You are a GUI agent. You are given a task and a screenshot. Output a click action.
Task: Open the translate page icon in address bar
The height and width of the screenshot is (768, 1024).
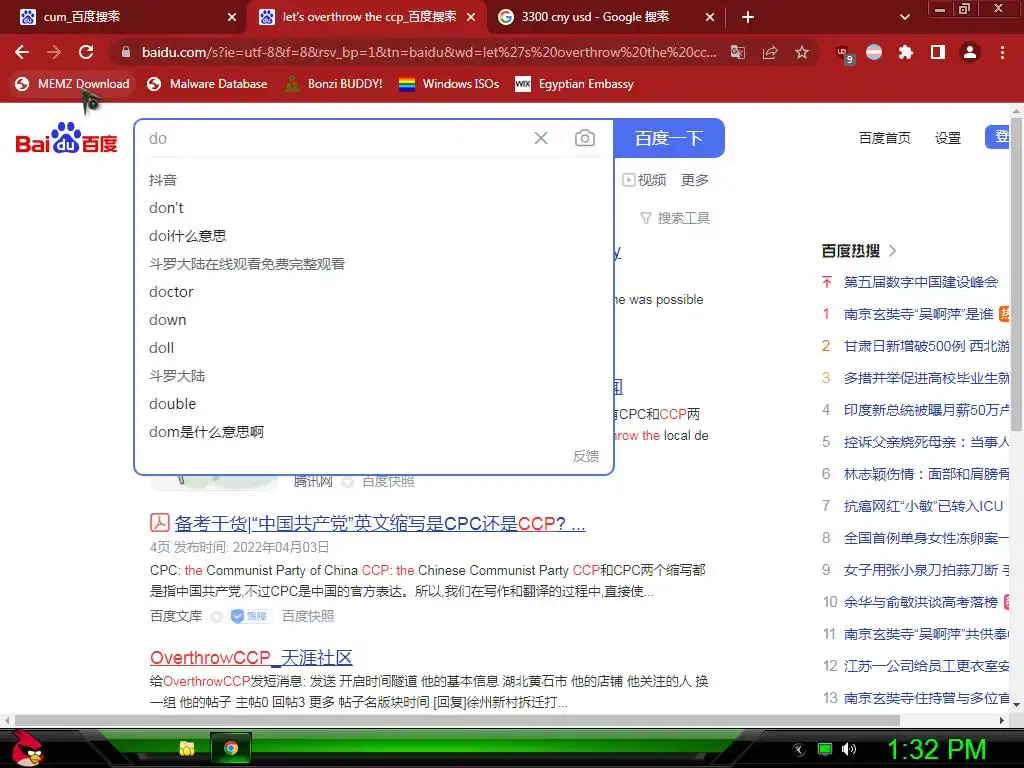point(738,52)
